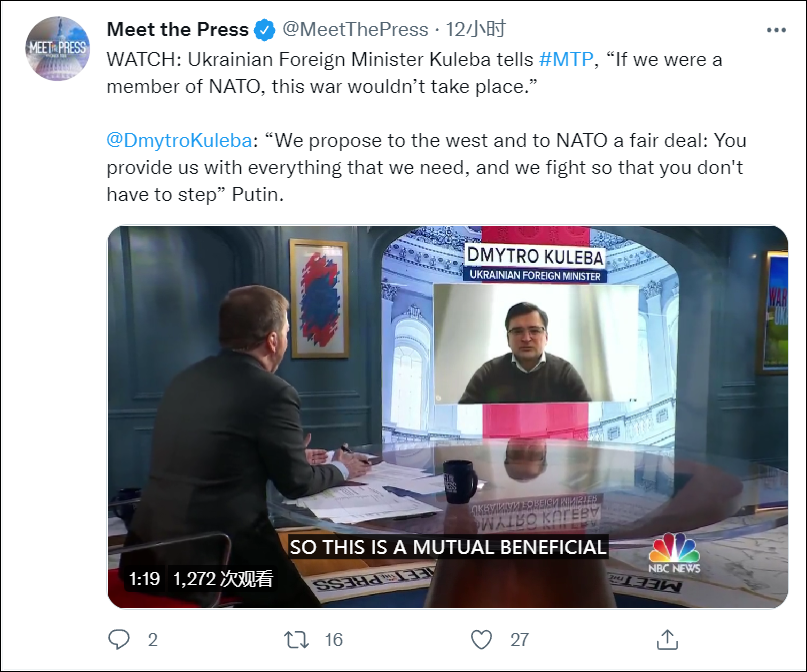This screenshot has width=807, height=672.
Task: Click the tweet text beginning "WATCH: Ukrainian"
Action: point(300,60)
